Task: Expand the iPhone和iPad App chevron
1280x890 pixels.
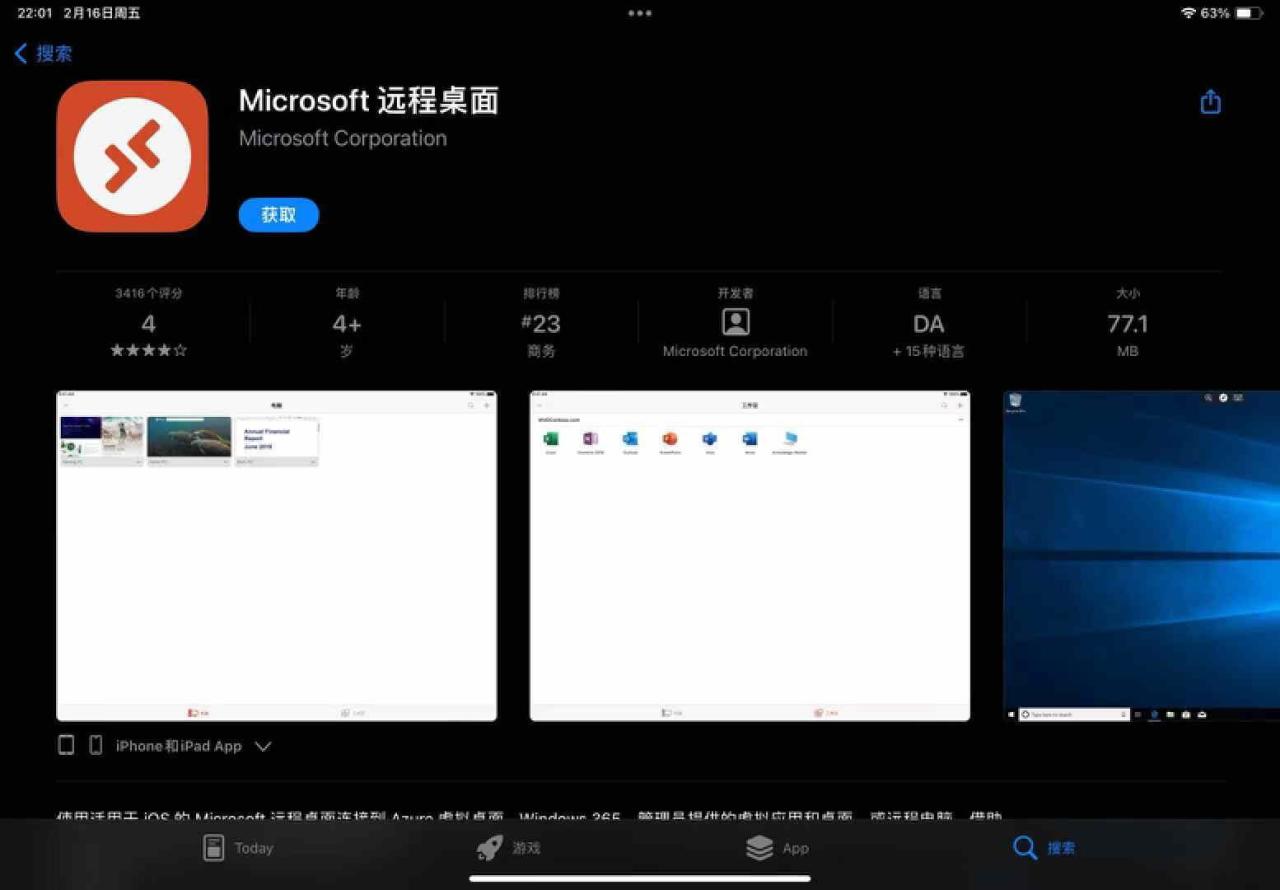Action: pyautogui.click(x=263, y=746)
